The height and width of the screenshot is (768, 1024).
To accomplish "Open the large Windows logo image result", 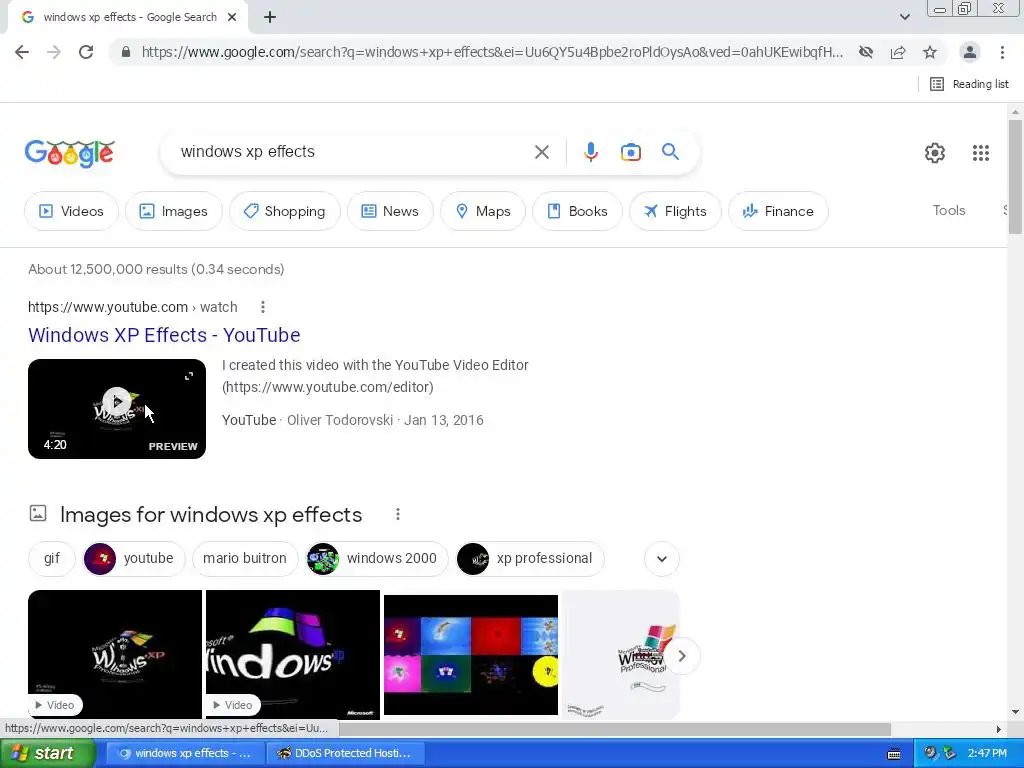I will [x=293, y=654].
